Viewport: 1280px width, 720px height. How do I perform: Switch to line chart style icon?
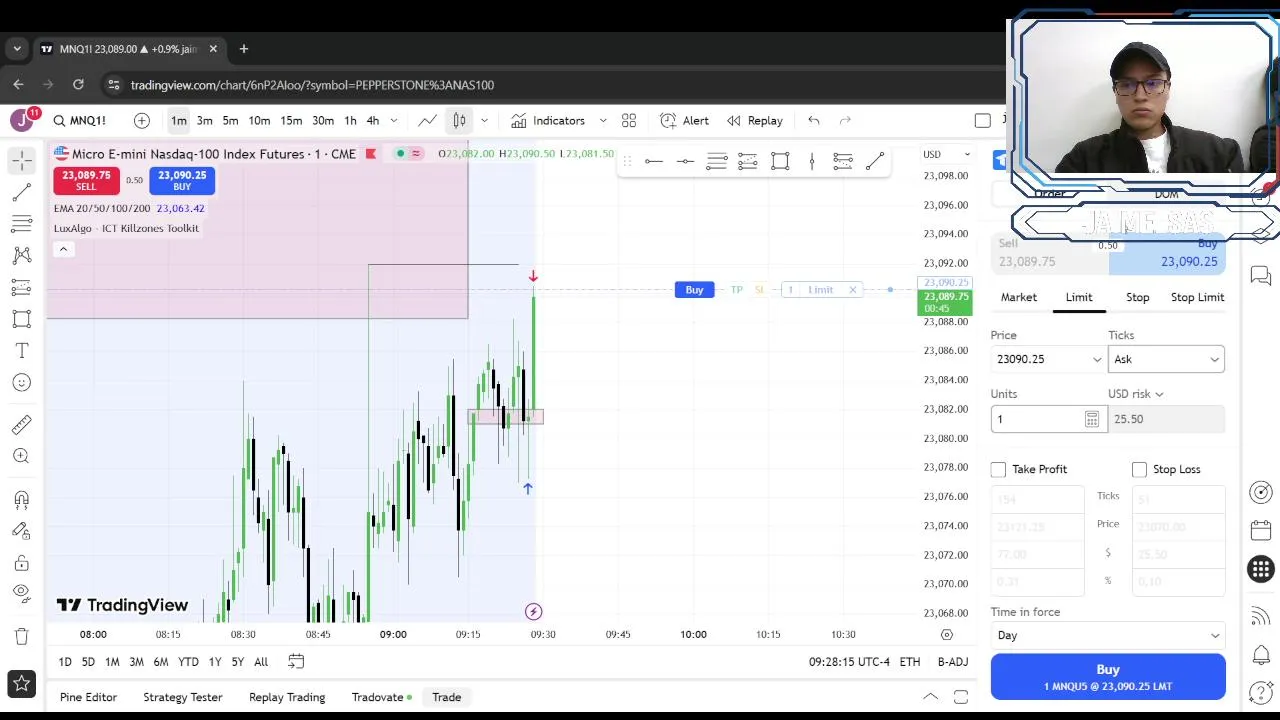coord(427,120)
